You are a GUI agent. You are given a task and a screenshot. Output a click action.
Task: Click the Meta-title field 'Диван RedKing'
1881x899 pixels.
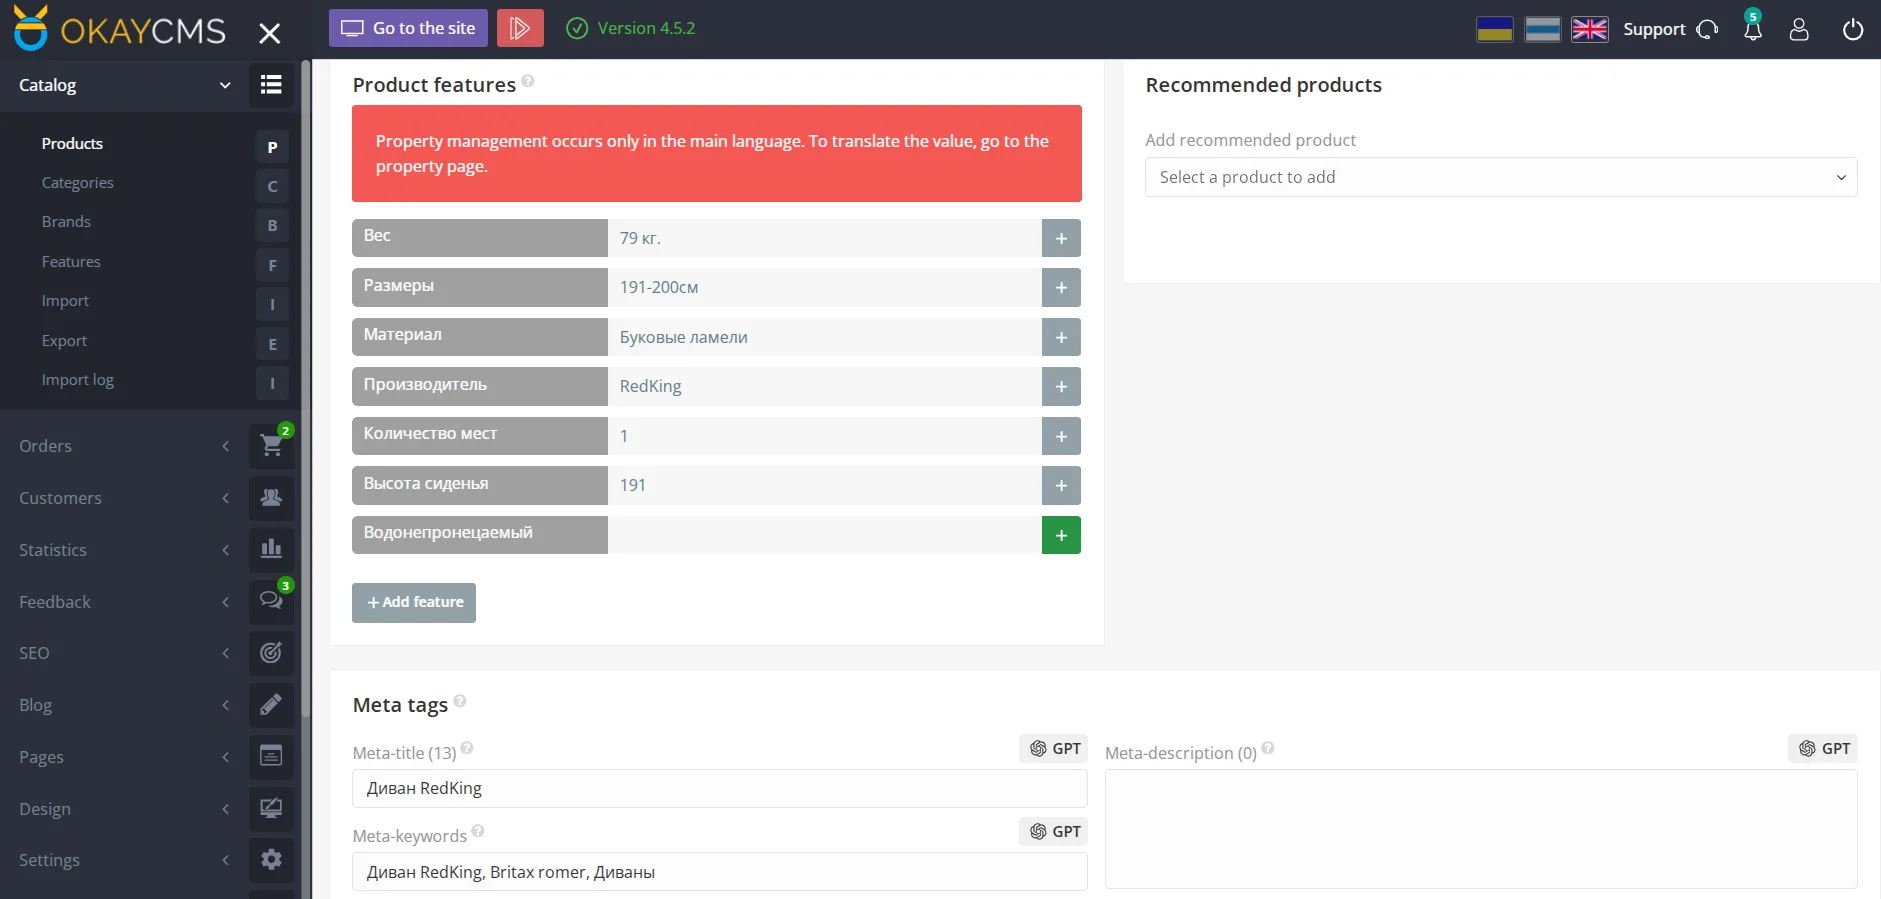click(x=720, y=788)
